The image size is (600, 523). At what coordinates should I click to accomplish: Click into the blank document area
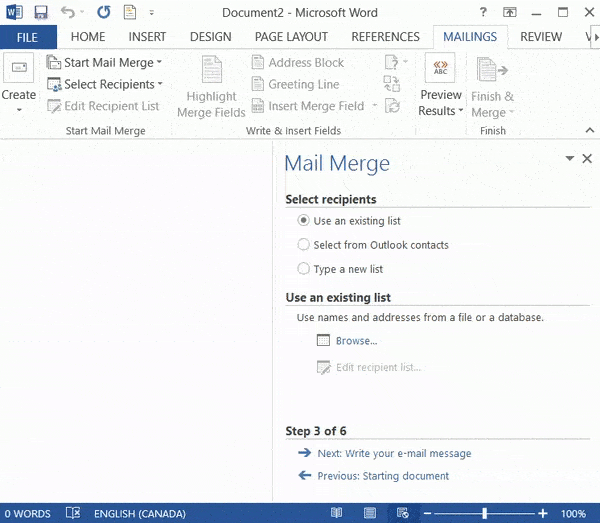136,321
